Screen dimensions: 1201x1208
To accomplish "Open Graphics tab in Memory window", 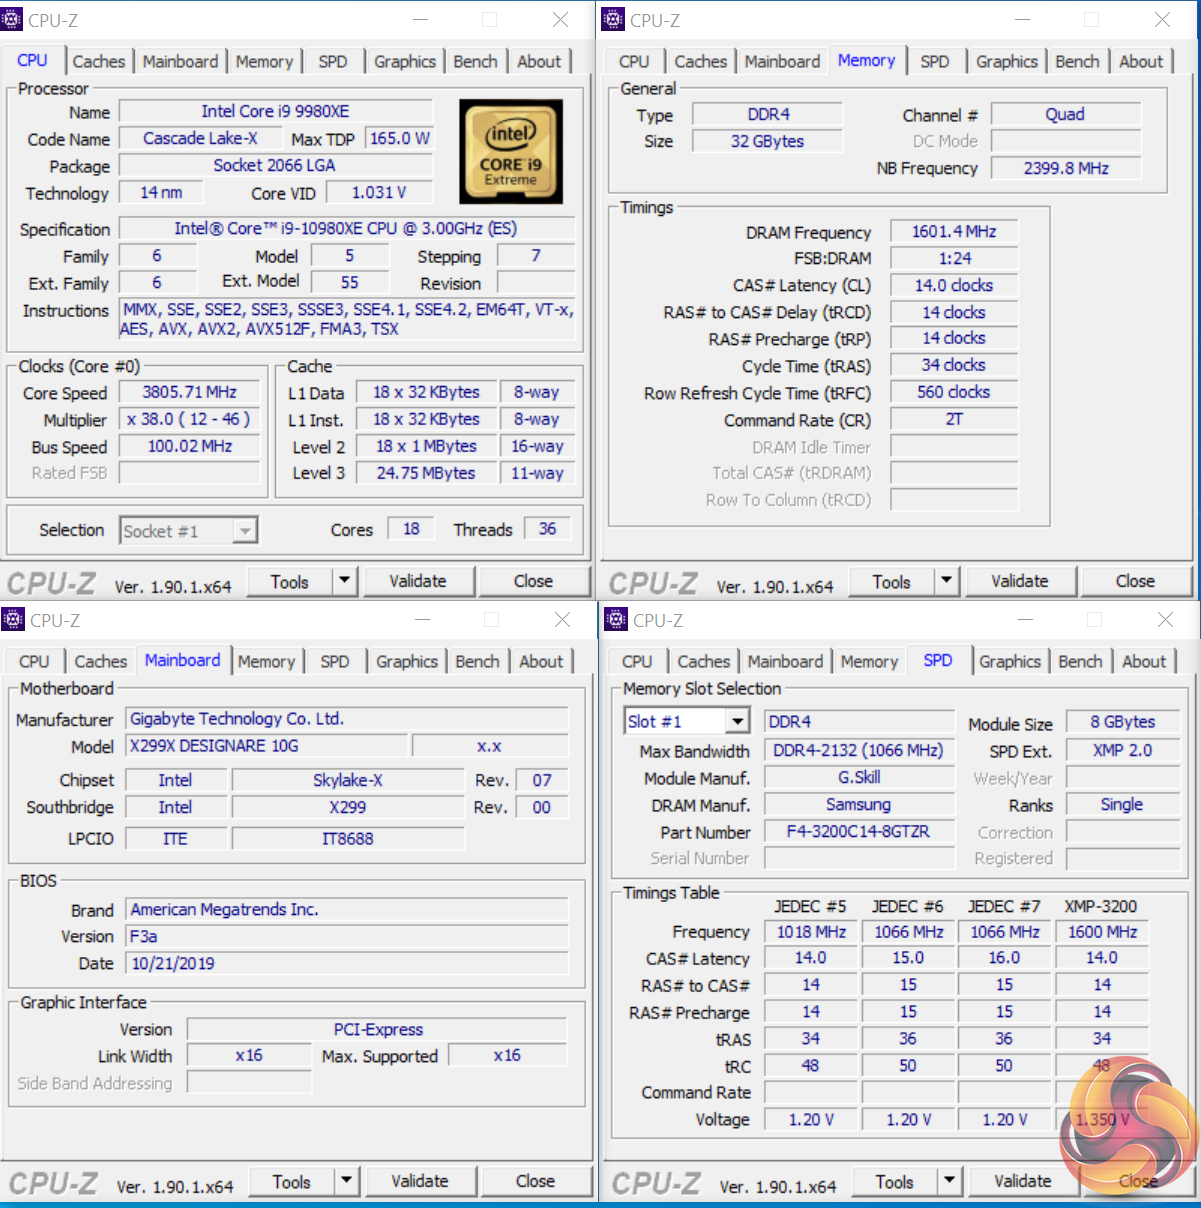I will pos(1007,61).
